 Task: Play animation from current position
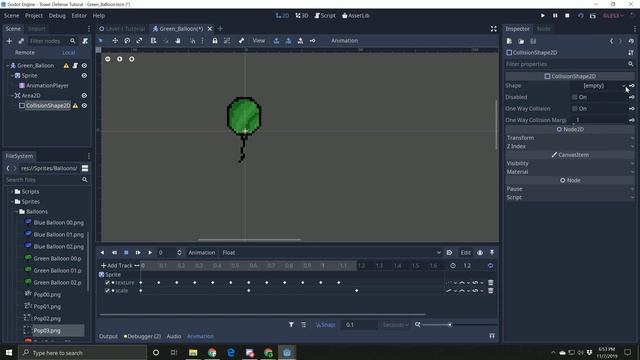[x=150, y=253]
